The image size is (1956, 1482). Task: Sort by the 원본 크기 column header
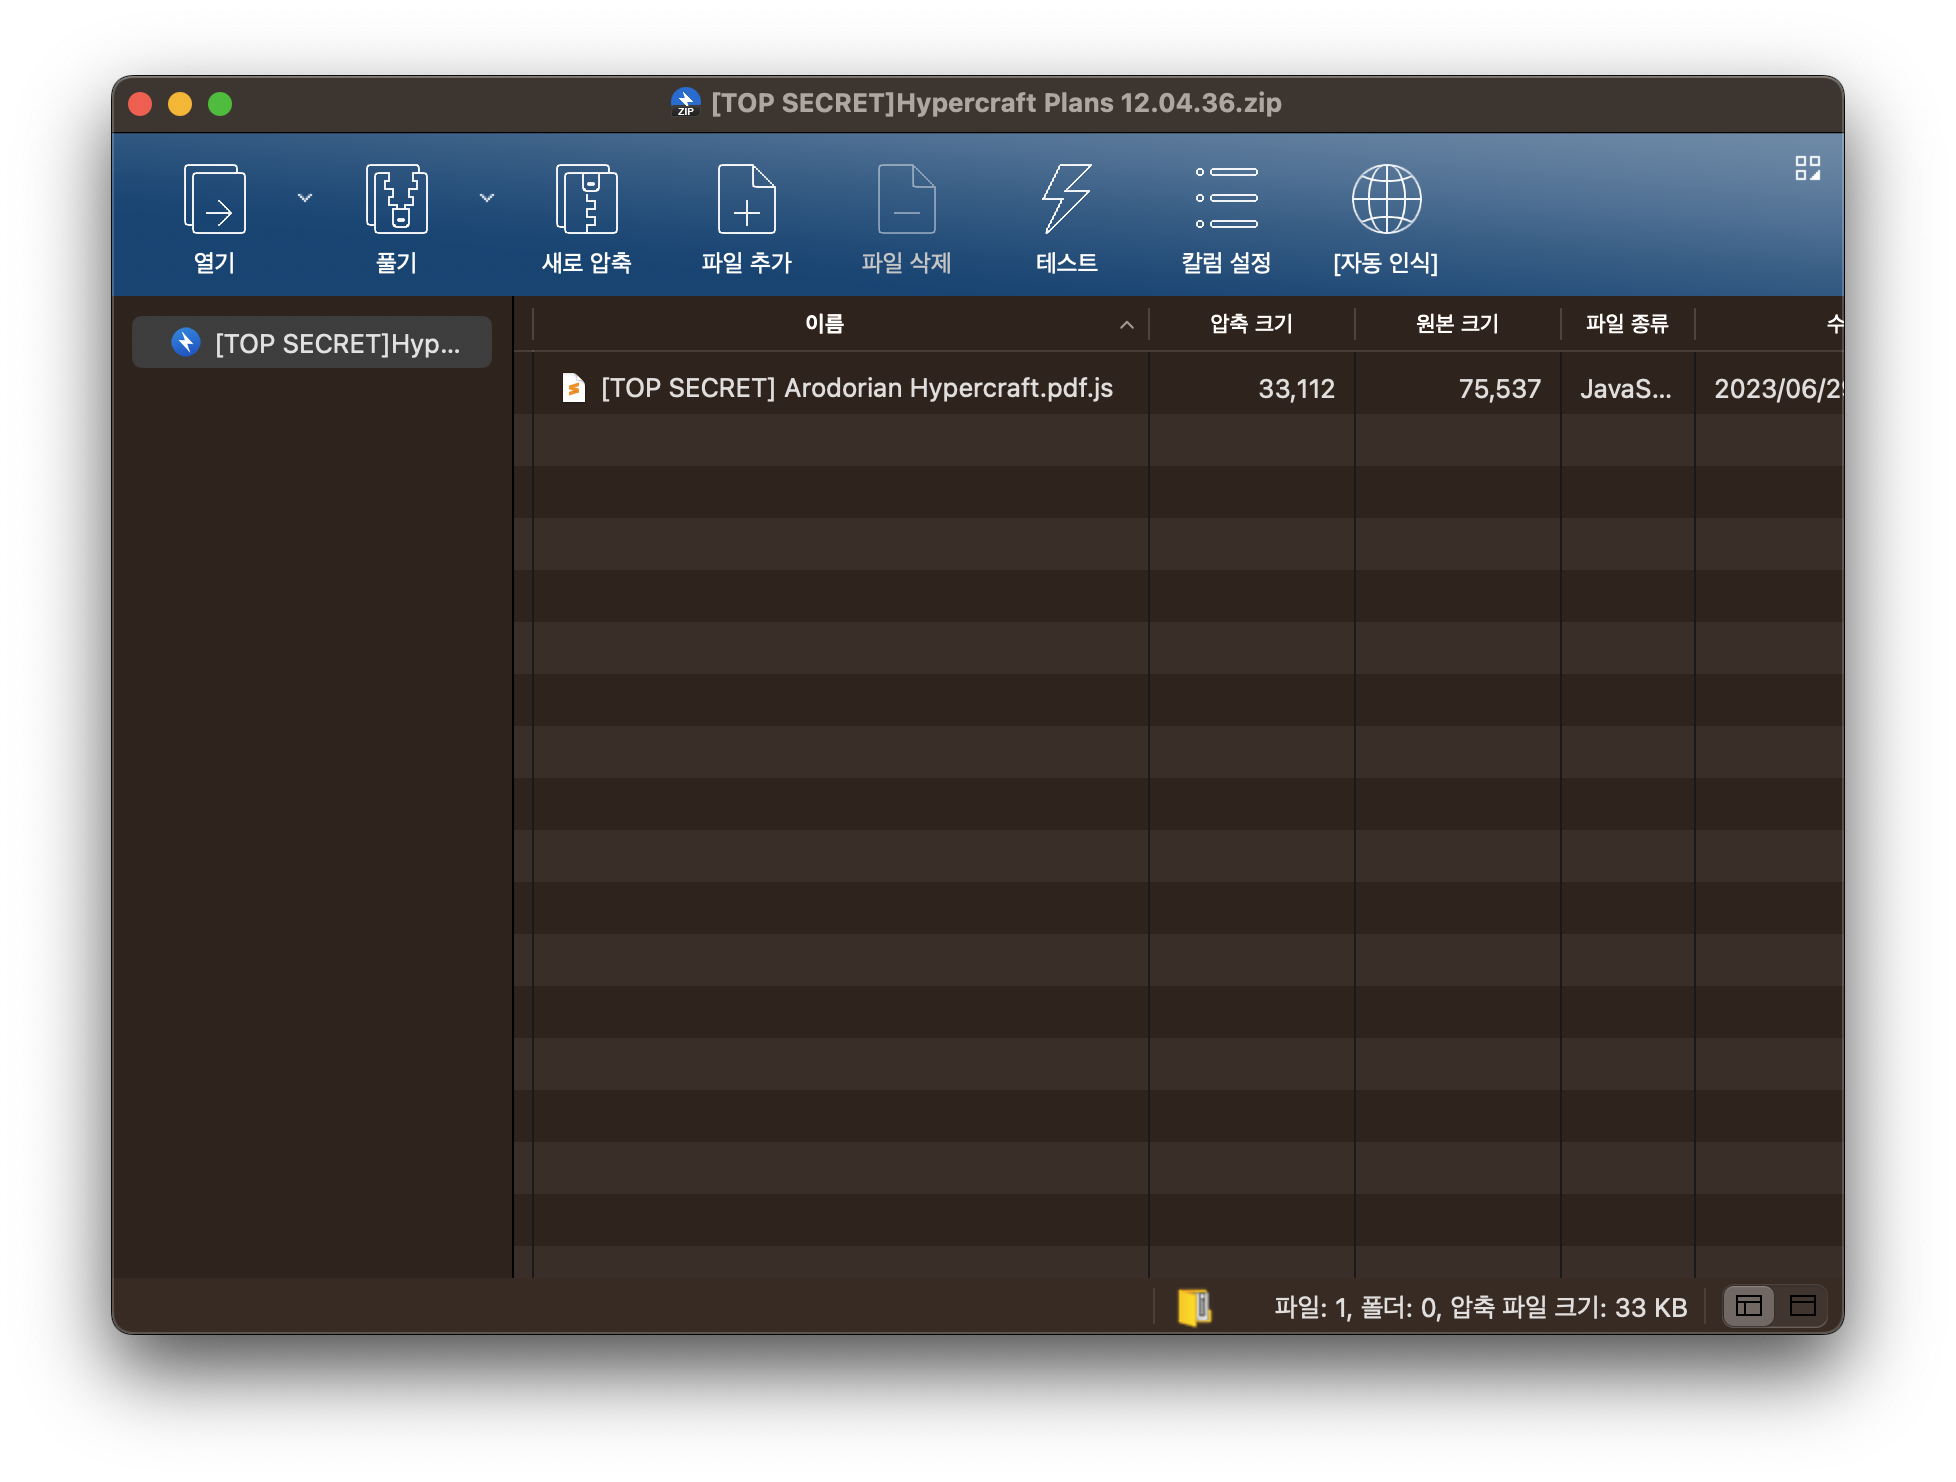pyautogui.click(x=1457, y=324)
